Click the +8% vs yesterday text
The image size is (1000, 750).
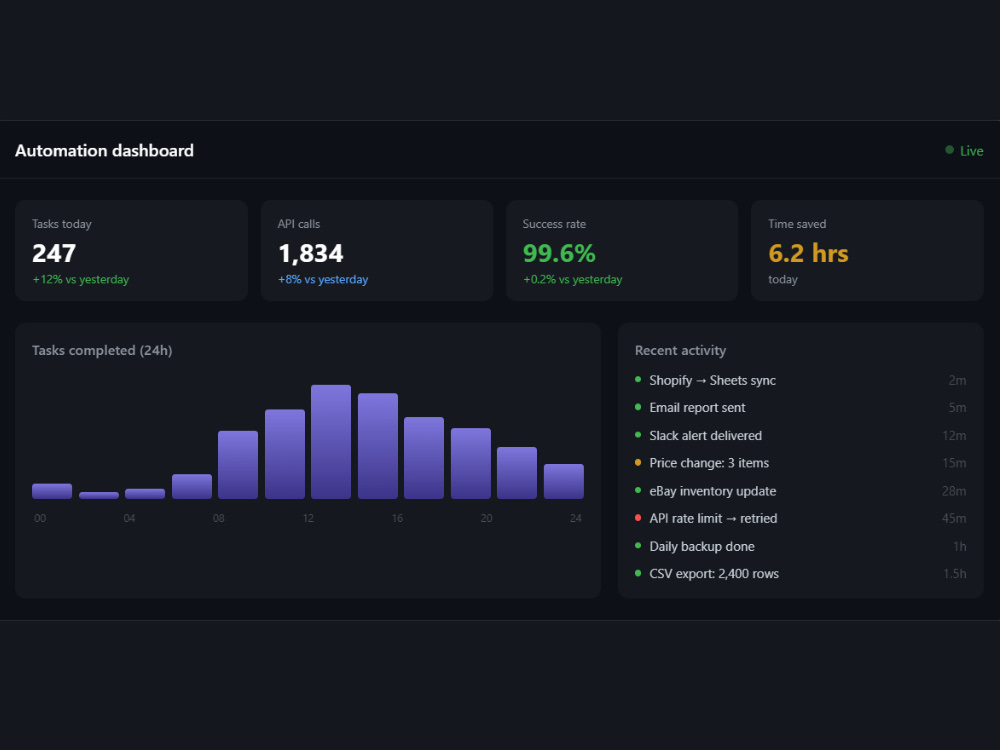point(323,279)
